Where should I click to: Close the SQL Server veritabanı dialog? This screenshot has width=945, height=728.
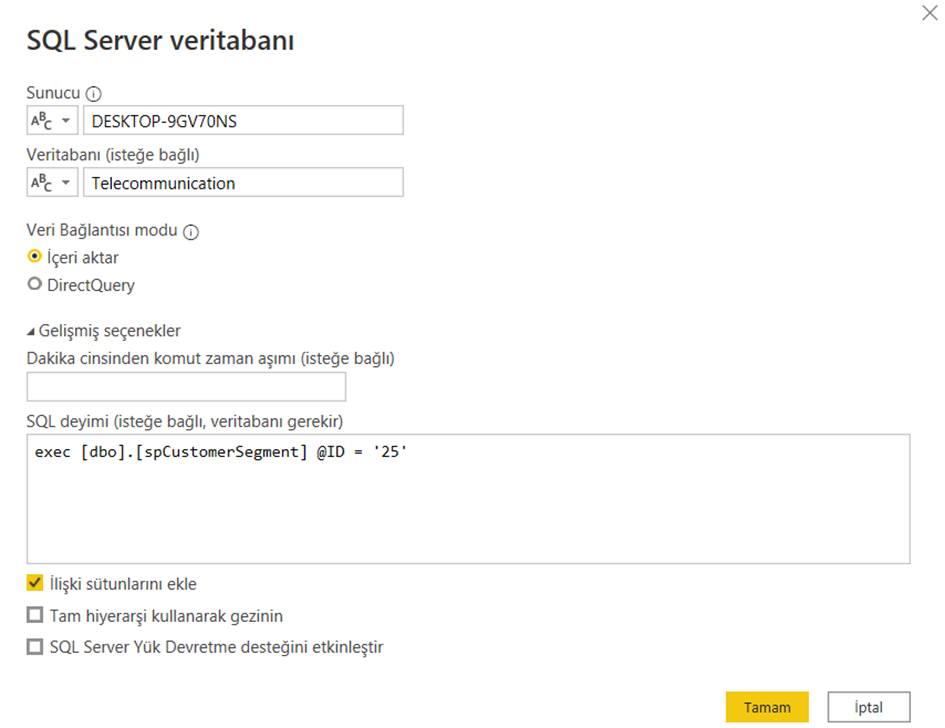pyautogui.click(x=930, y=13)
